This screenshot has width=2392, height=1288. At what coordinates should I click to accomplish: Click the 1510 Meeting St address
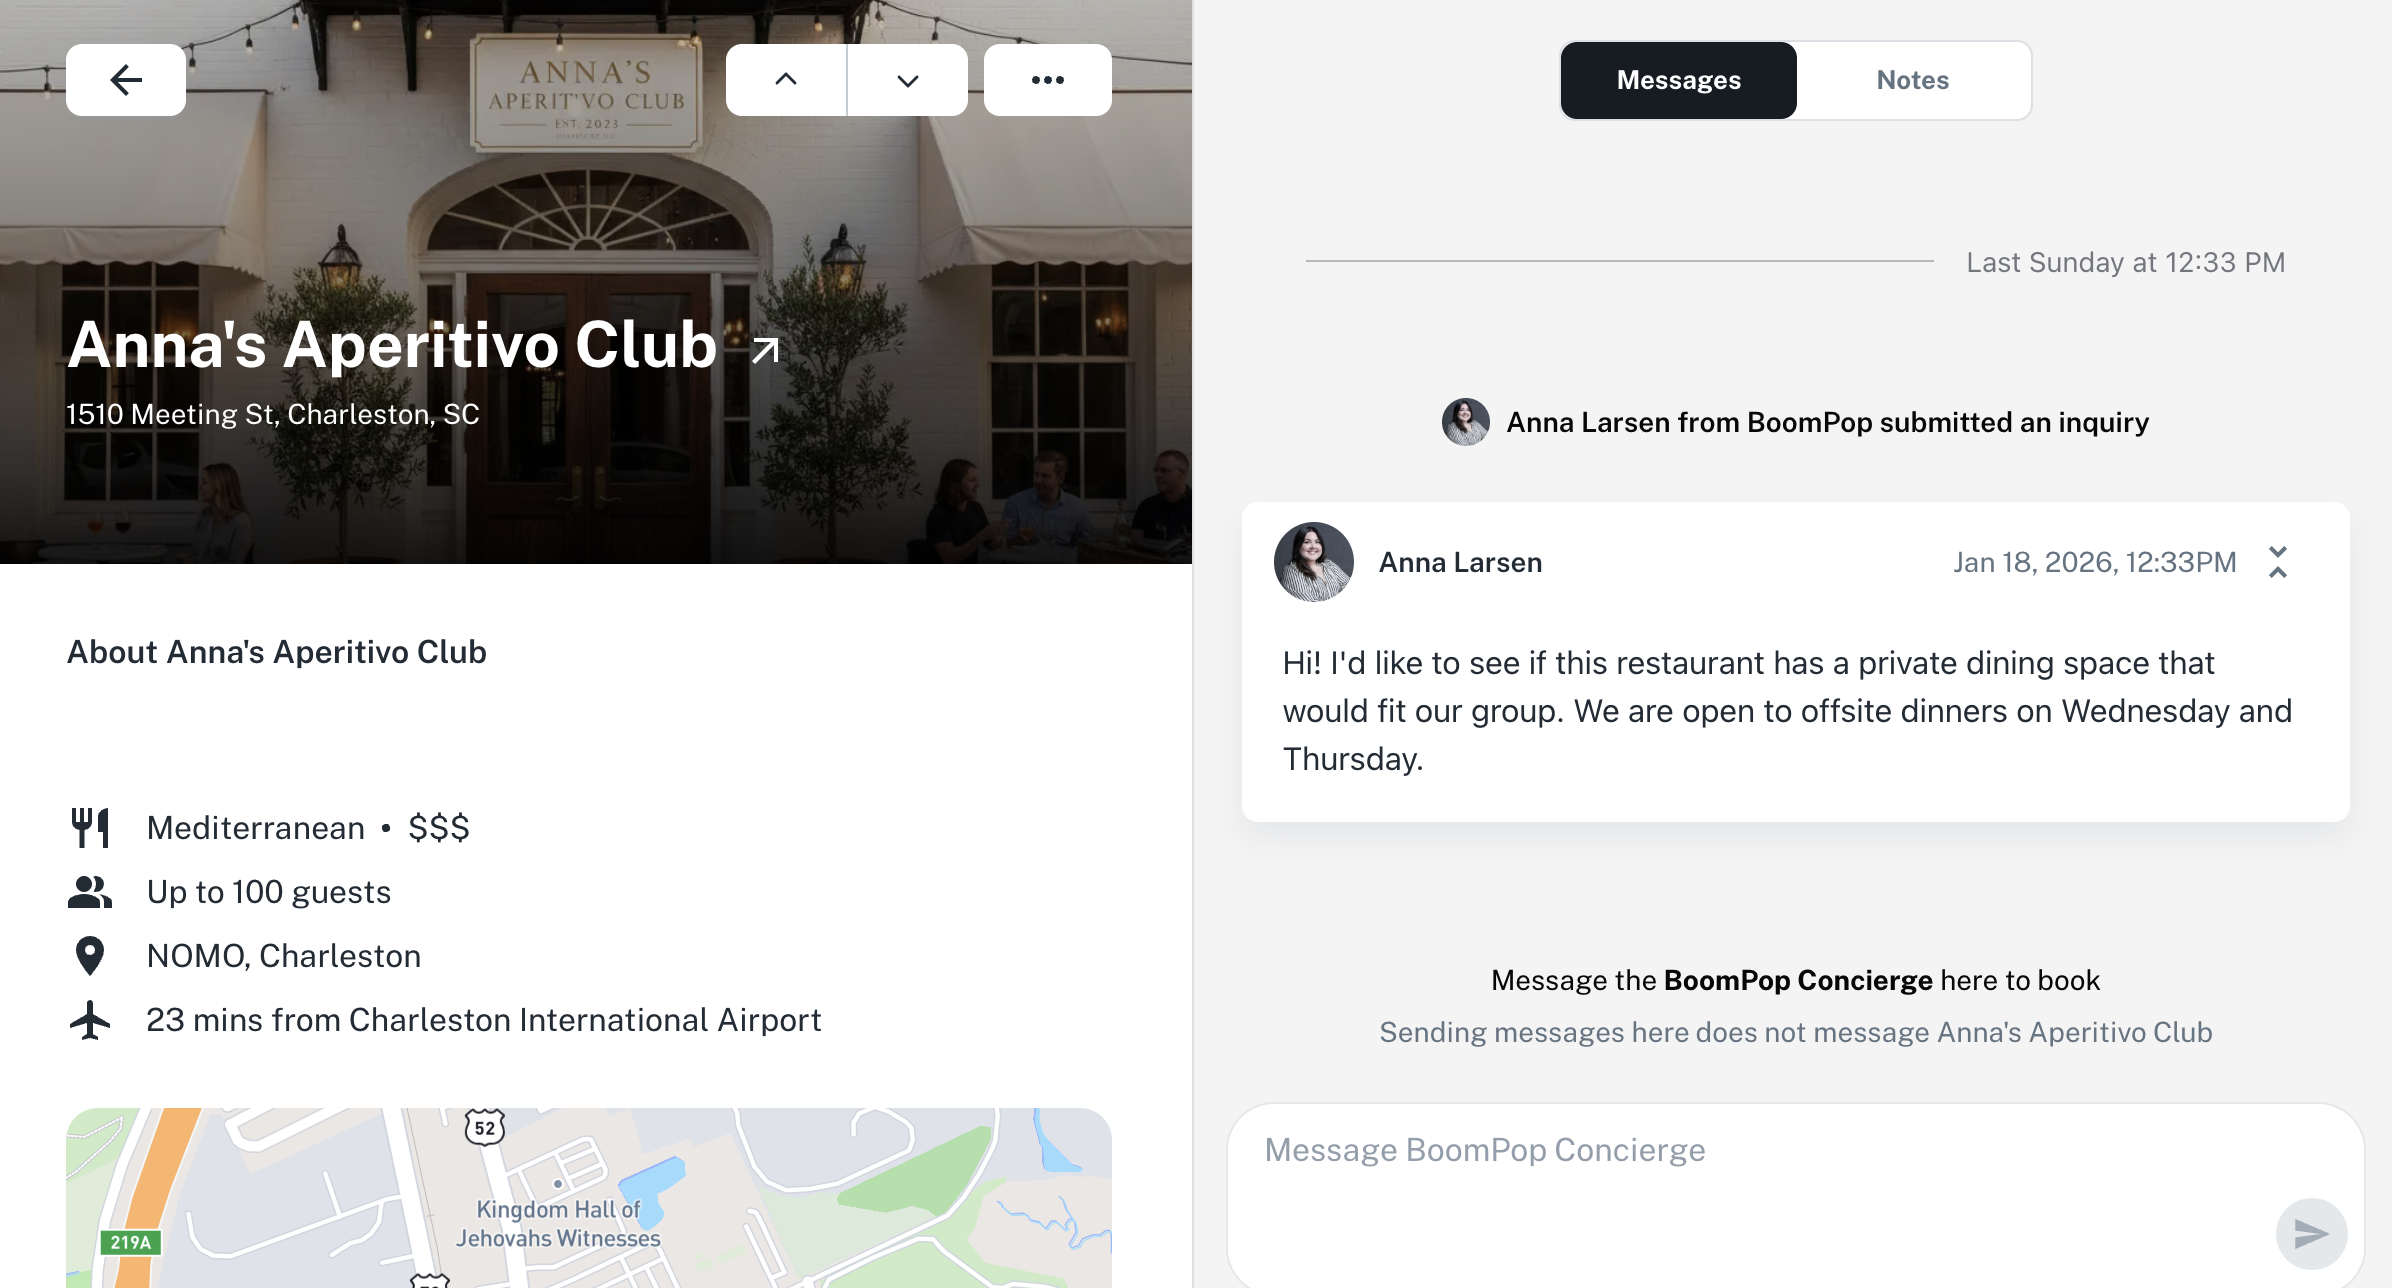273,414
